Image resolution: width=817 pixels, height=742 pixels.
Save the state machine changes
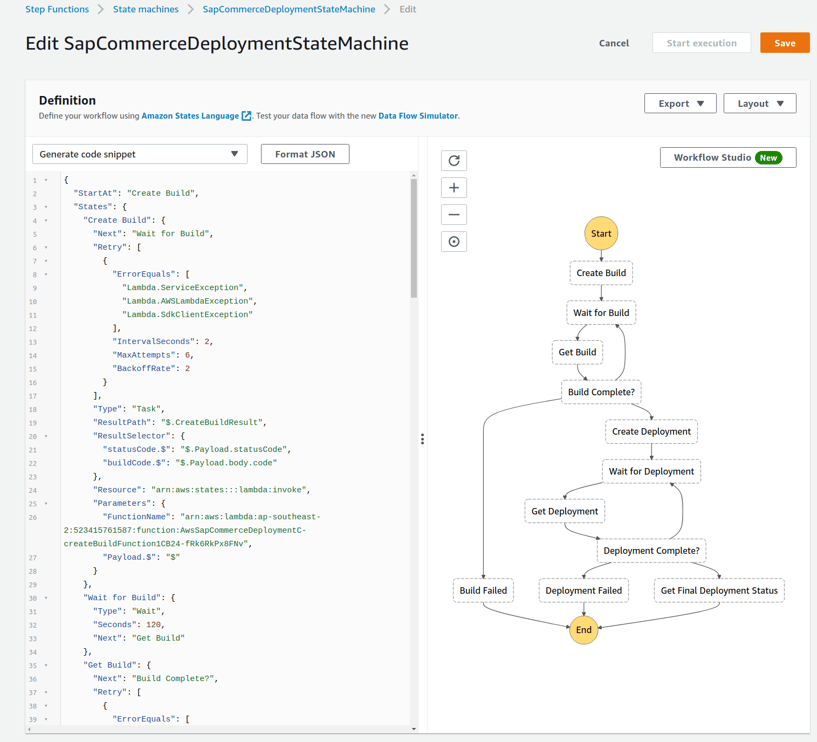click(784, 43)
